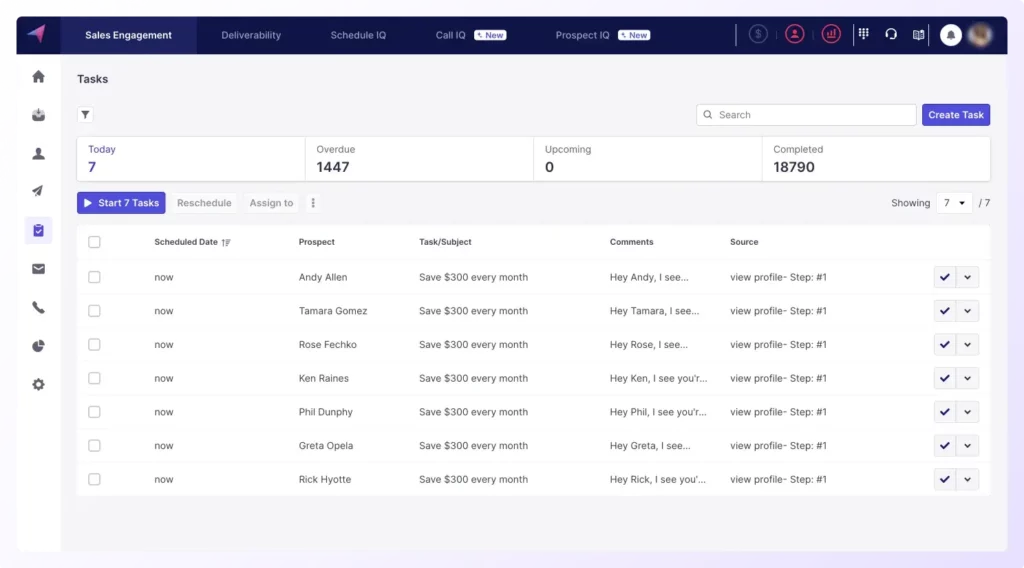Check the Rose Fechko row checkbox
1024x568 pixels.
point(94,345)
